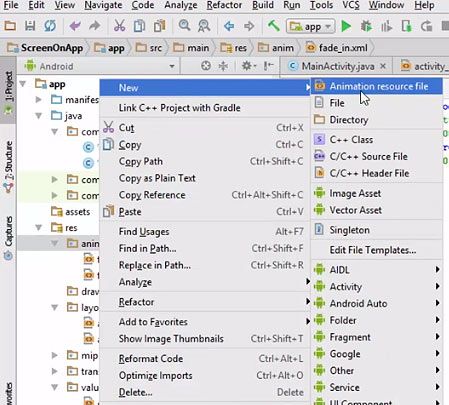Click the Undo arrow icon

pos(75,26)
